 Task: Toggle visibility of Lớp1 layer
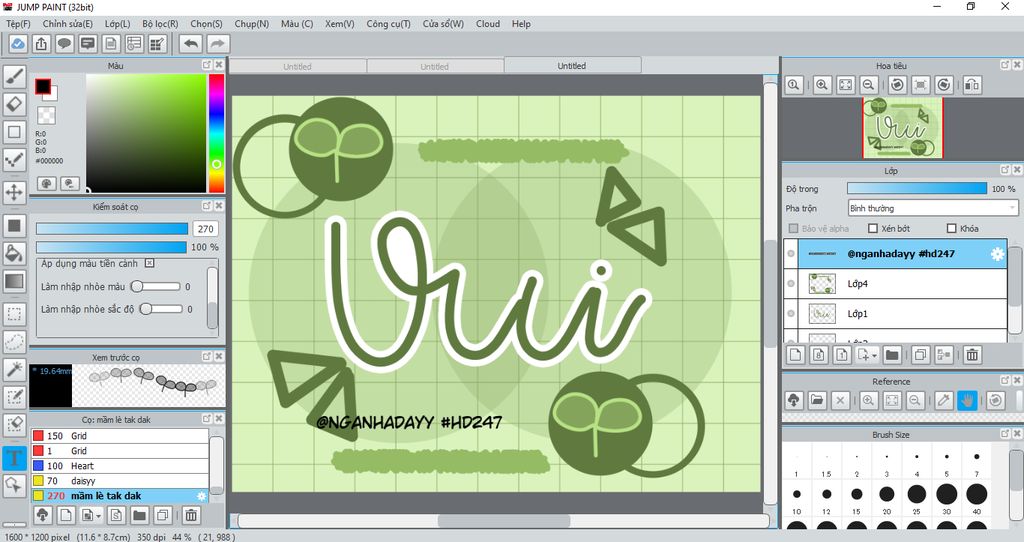tap(791, 313)
